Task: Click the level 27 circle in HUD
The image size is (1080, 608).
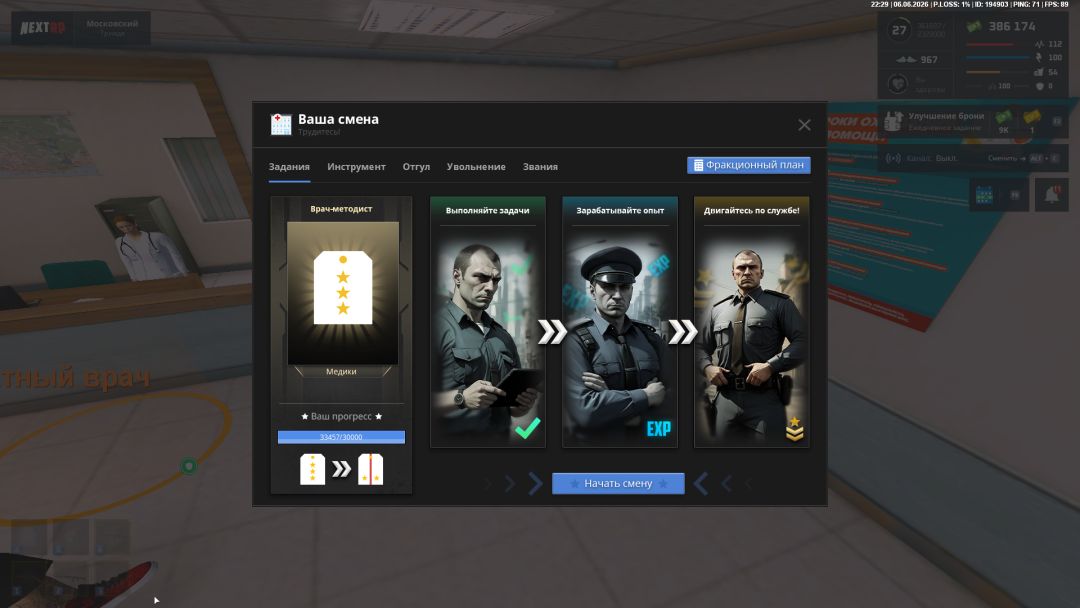Action: click(900, 30)
